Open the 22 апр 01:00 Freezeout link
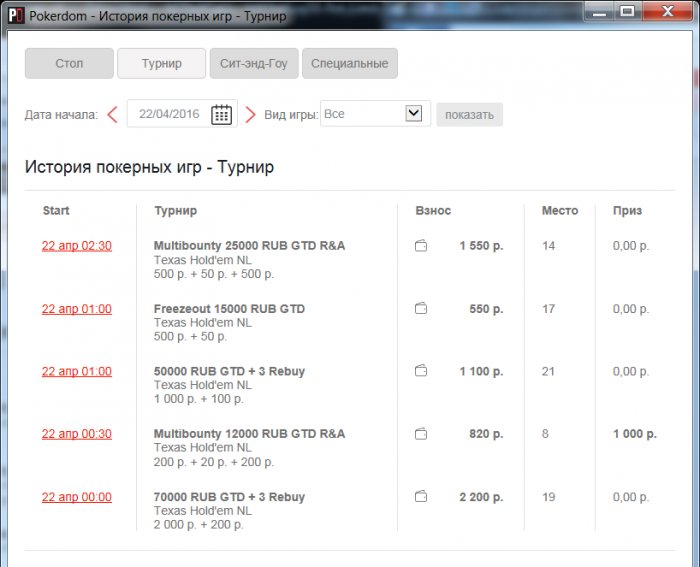Image resolution: width=700 pixels, height=567 pixels. tap(77, 309)
